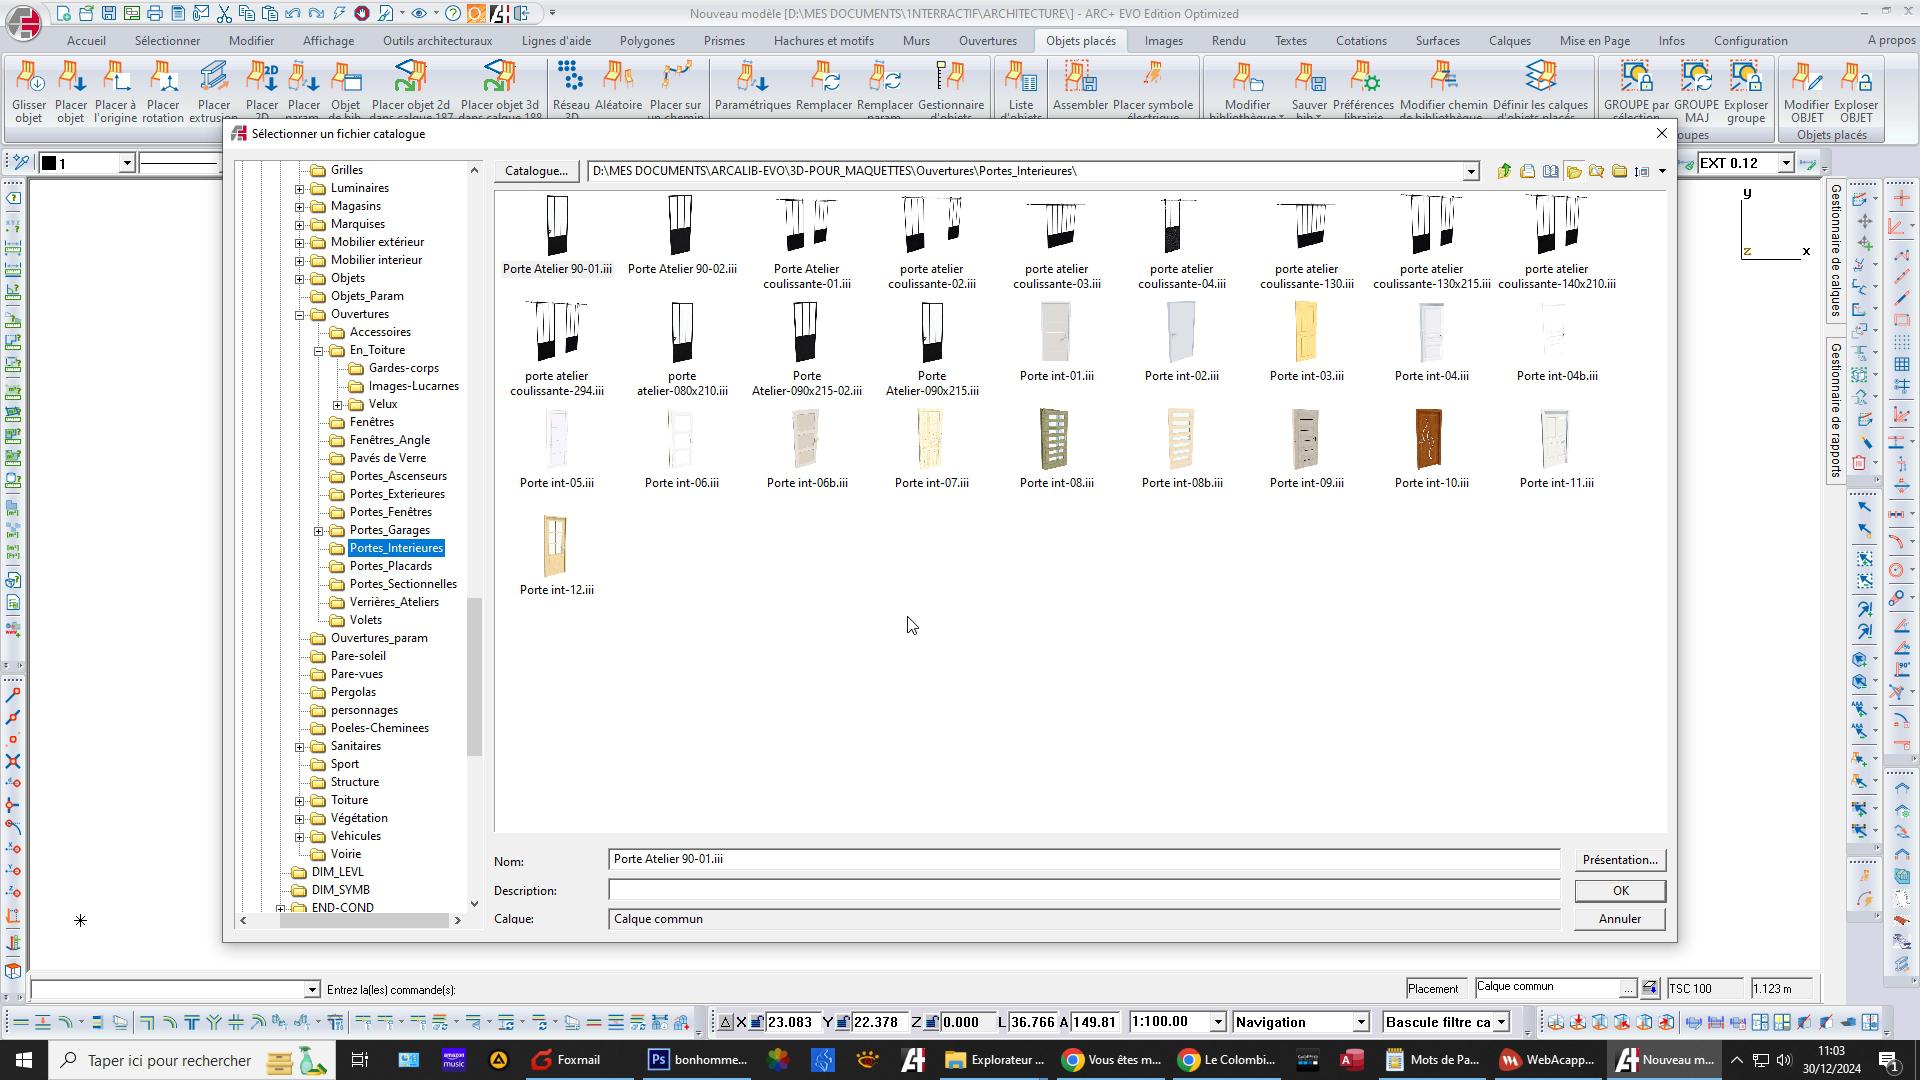Expand the Portes_Garages folder
Image resolution: width=1920 pixels, height=1080 pixels.
(x=319, y=531)
